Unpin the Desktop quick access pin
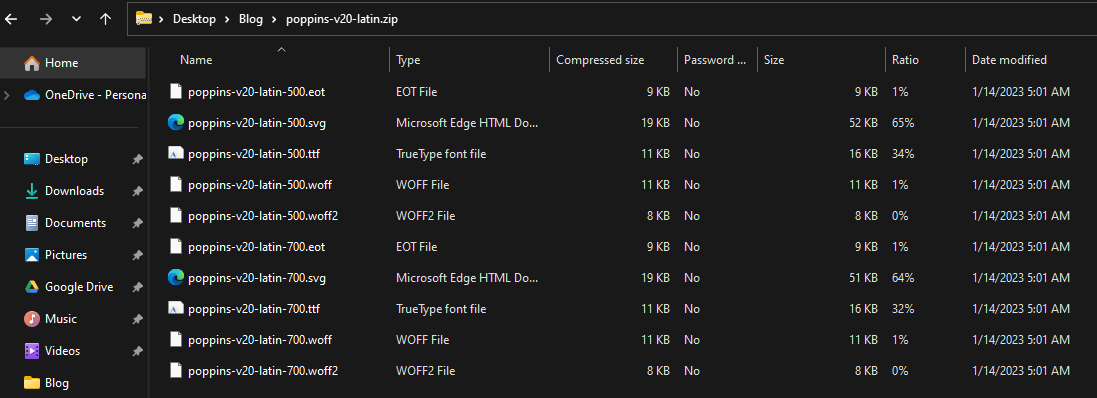1097x398 pixels. [137, 159]
